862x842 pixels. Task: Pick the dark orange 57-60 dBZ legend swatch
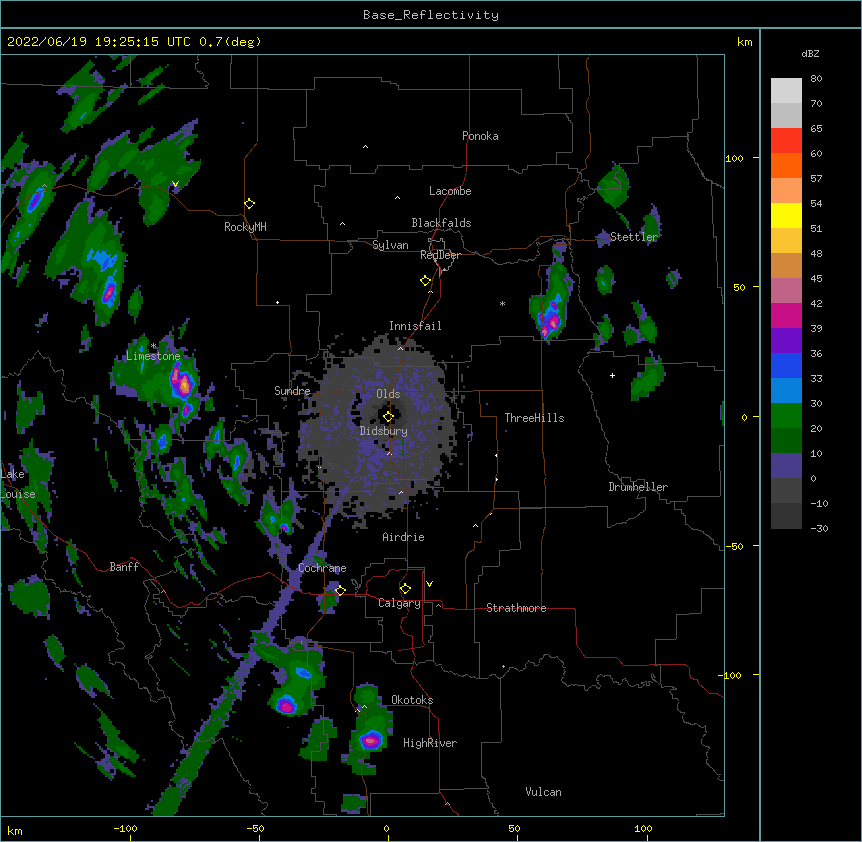click(786, 165)
